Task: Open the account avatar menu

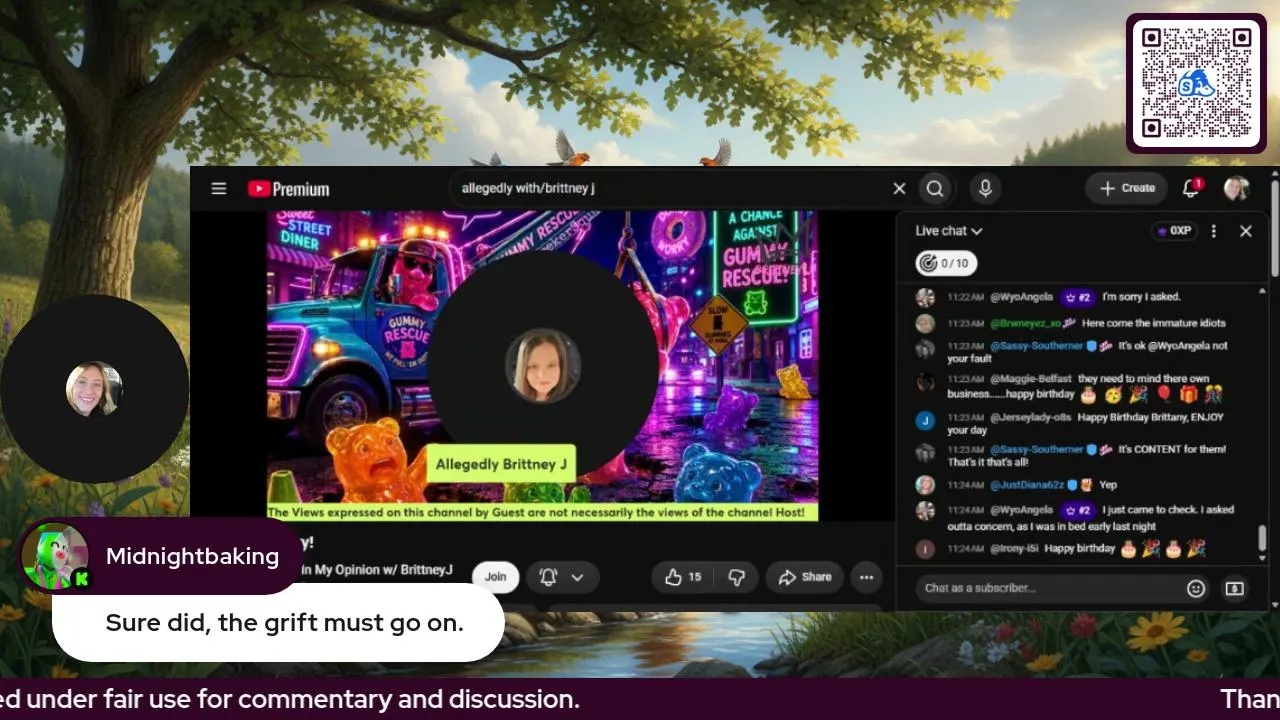Action: click(1237, 188)
